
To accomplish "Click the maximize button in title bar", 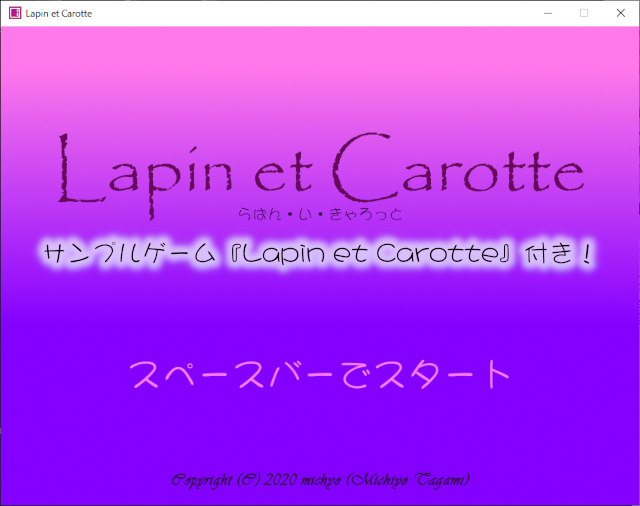I will (584, 13).
